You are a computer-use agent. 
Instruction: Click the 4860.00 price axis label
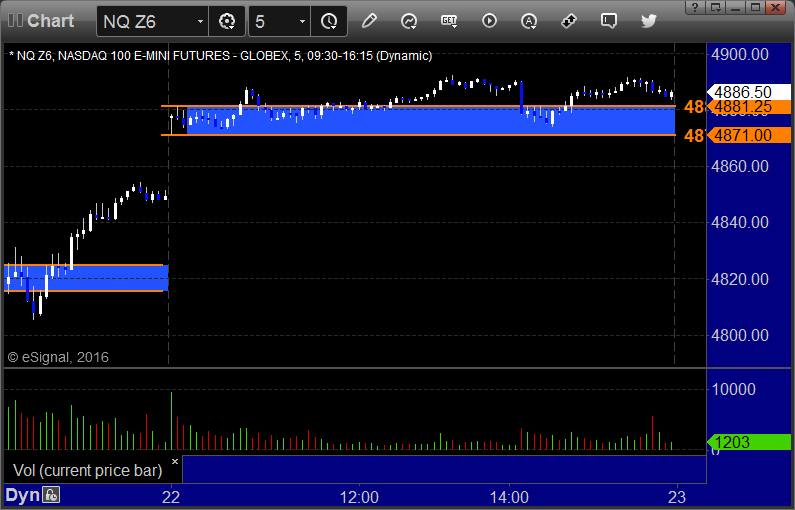740,166
